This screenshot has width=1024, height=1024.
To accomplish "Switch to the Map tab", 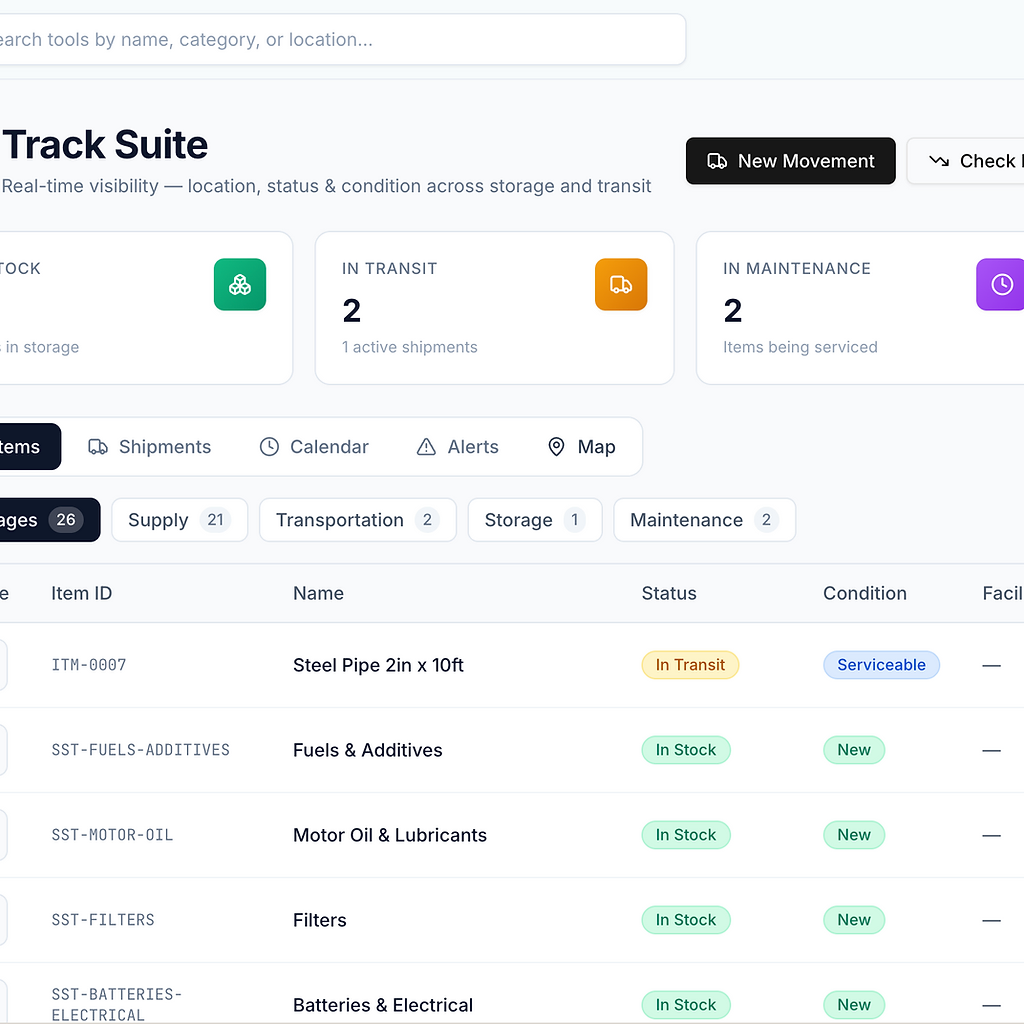I will (x=581, y=447).
